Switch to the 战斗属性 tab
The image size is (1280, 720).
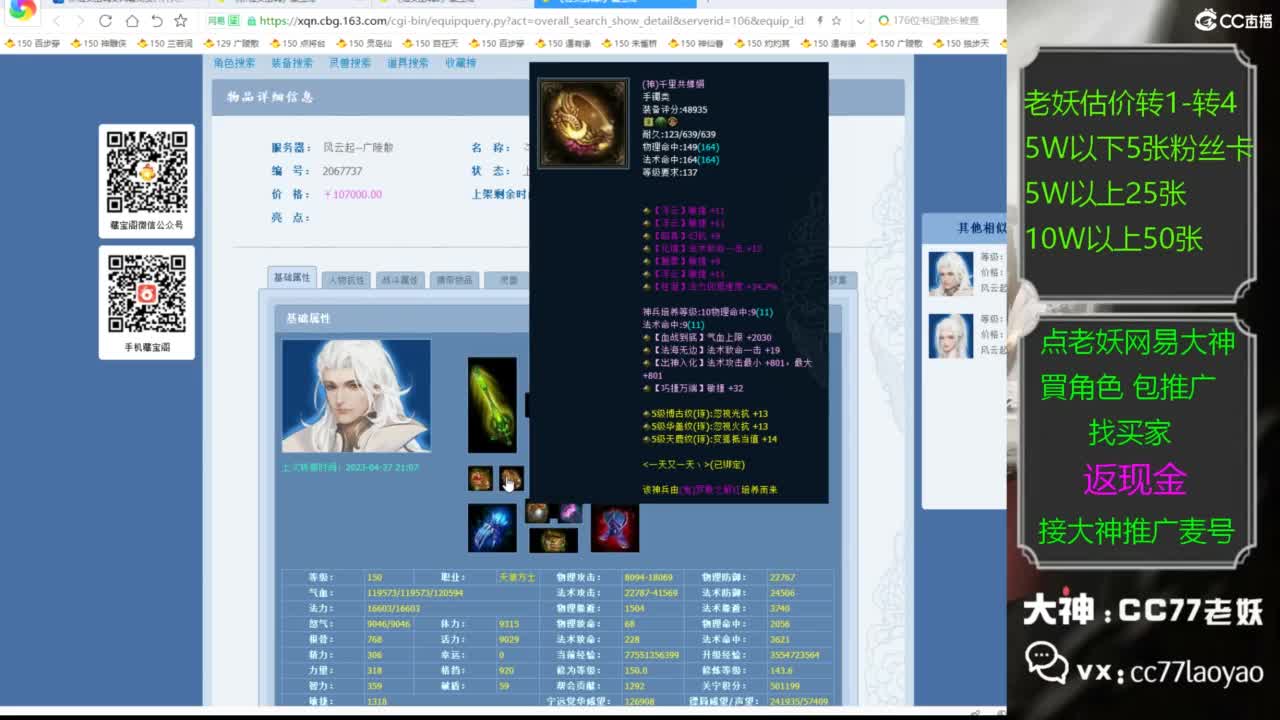coord(400,280)
